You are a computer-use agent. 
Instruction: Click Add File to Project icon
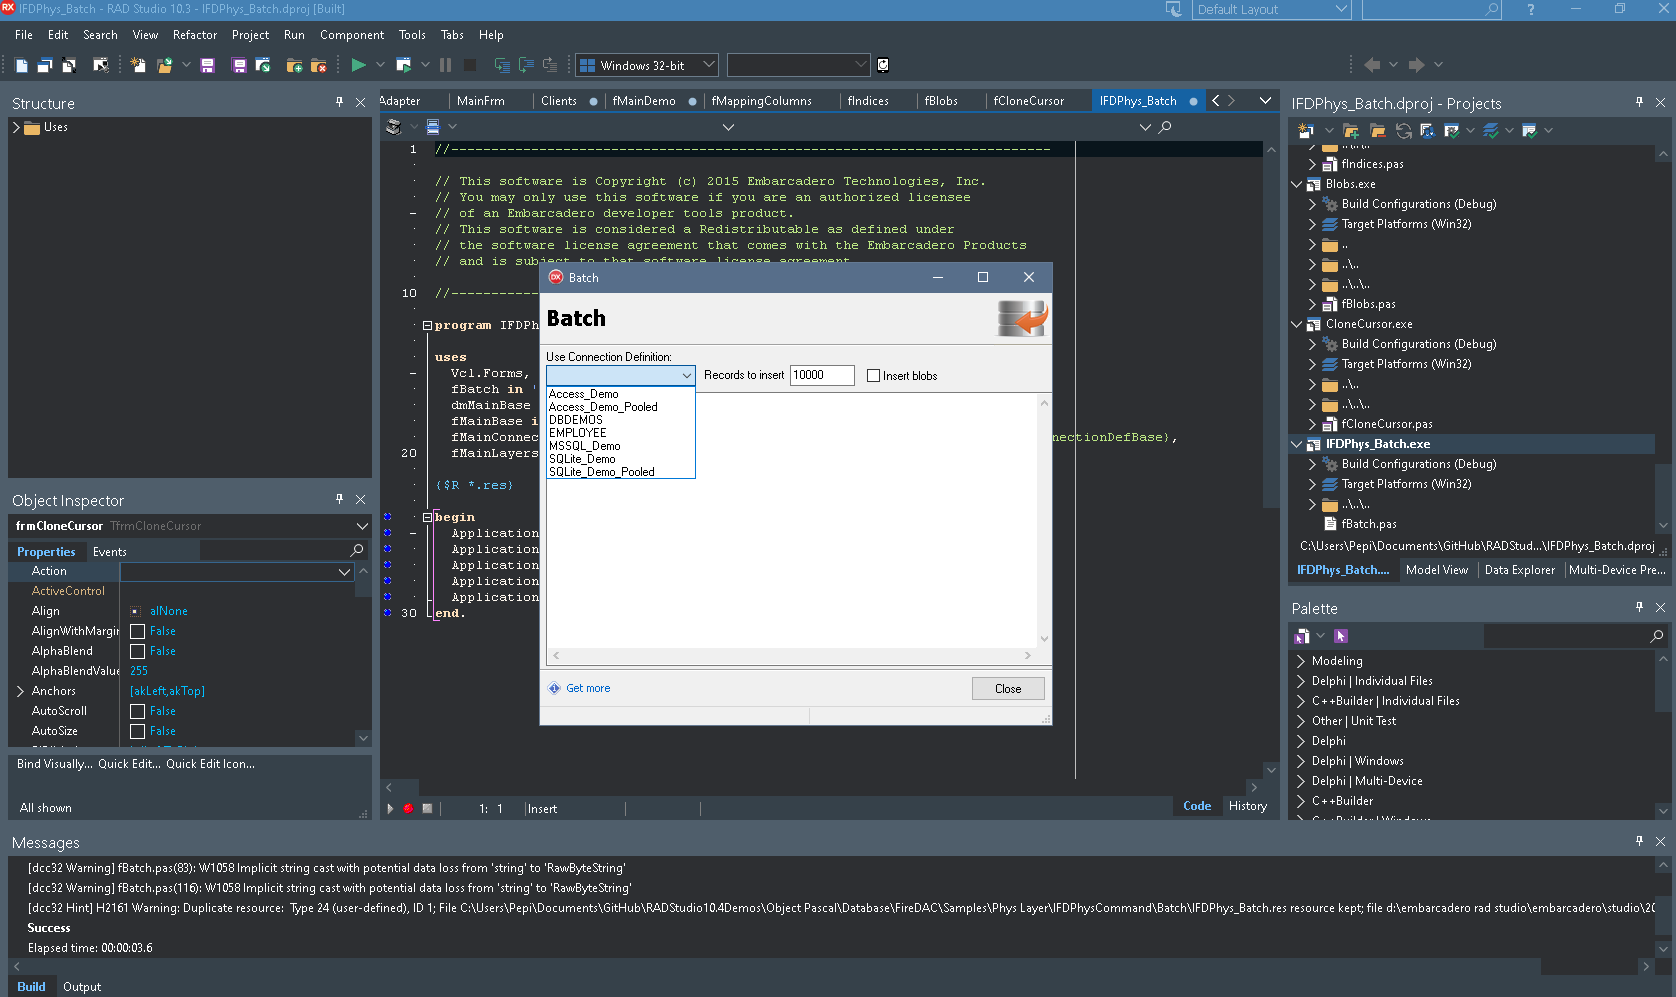pyautogui.click(x=294, y=65)
